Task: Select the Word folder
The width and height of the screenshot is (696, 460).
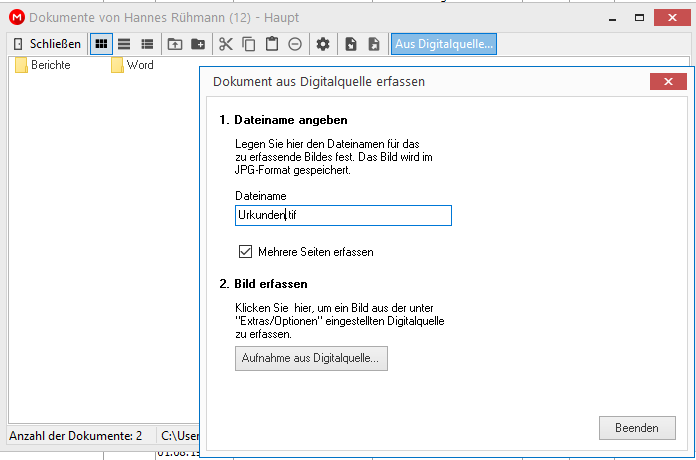Action: point(132,65)
